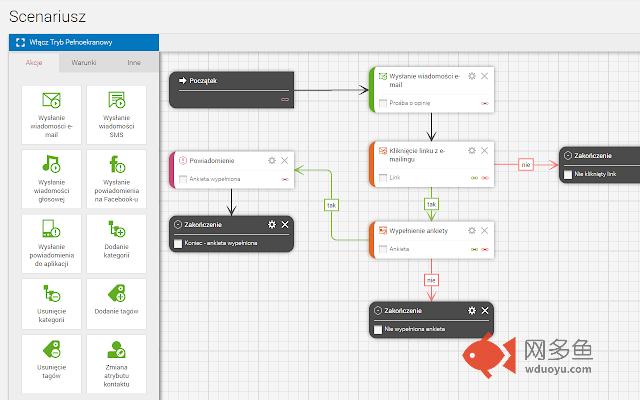Toggle checkbox beside Koniec - ankieta wypełniona
The height and width of the screenshot is (400, 640).
pos(178,244)
